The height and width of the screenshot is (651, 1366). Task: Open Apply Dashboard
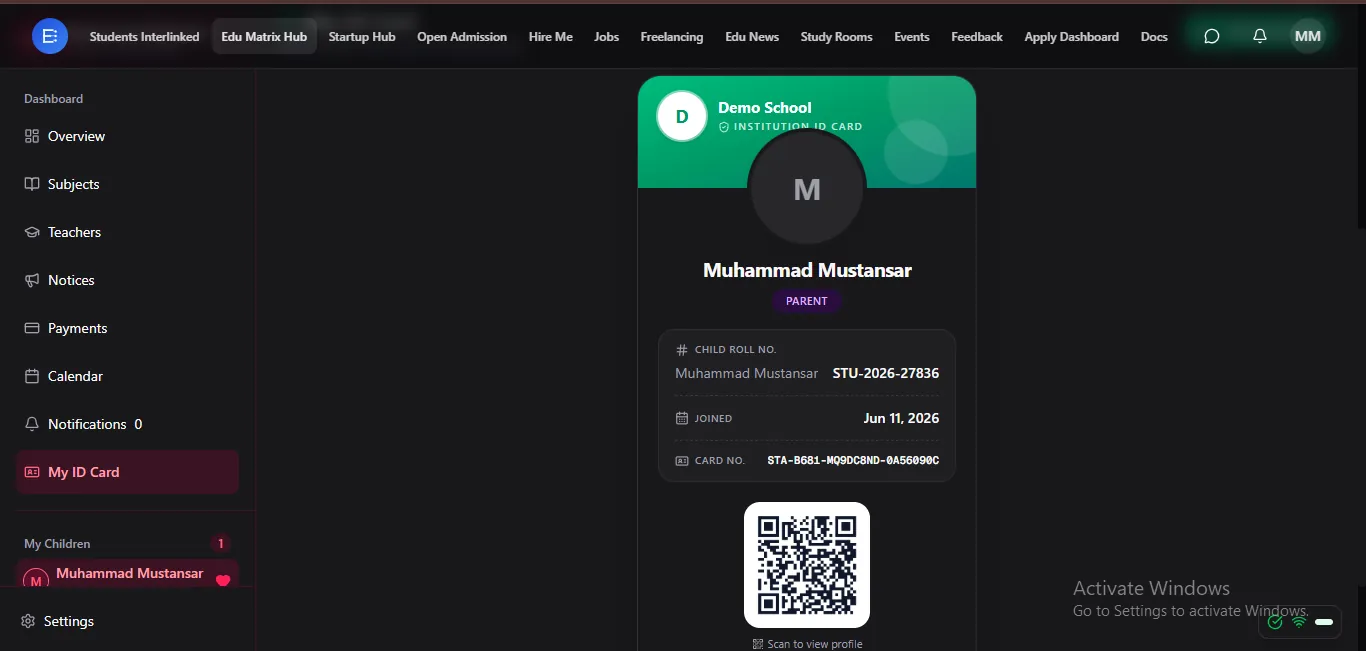[x=1072, y=36]
